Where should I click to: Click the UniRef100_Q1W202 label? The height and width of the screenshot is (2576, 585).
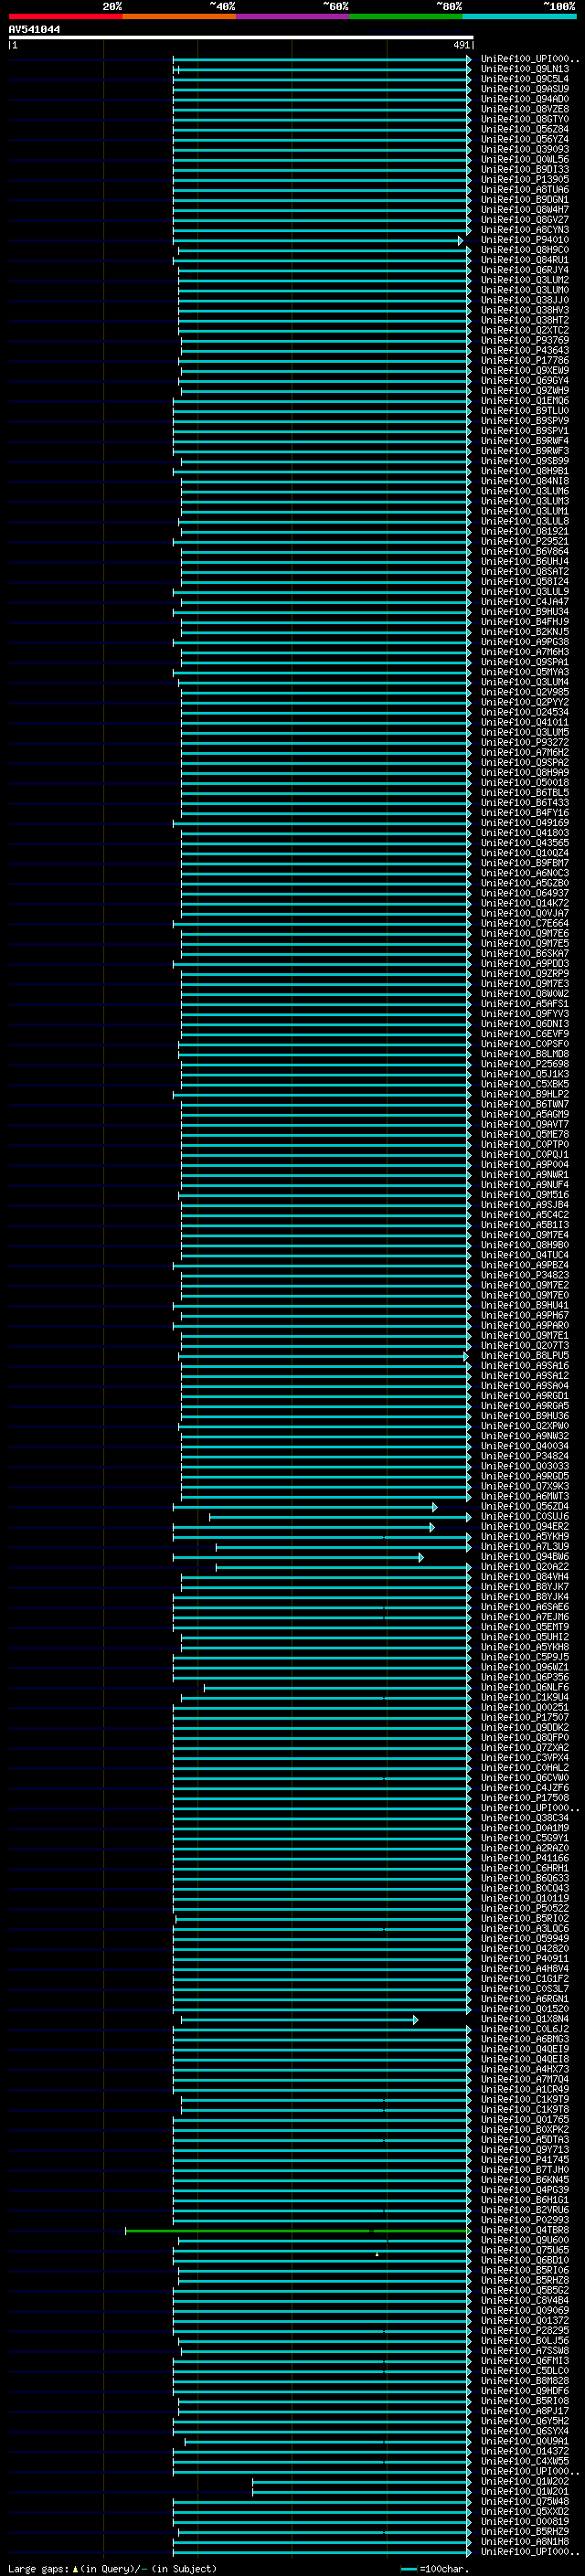pyautogui.click(x=524, y=2481)
